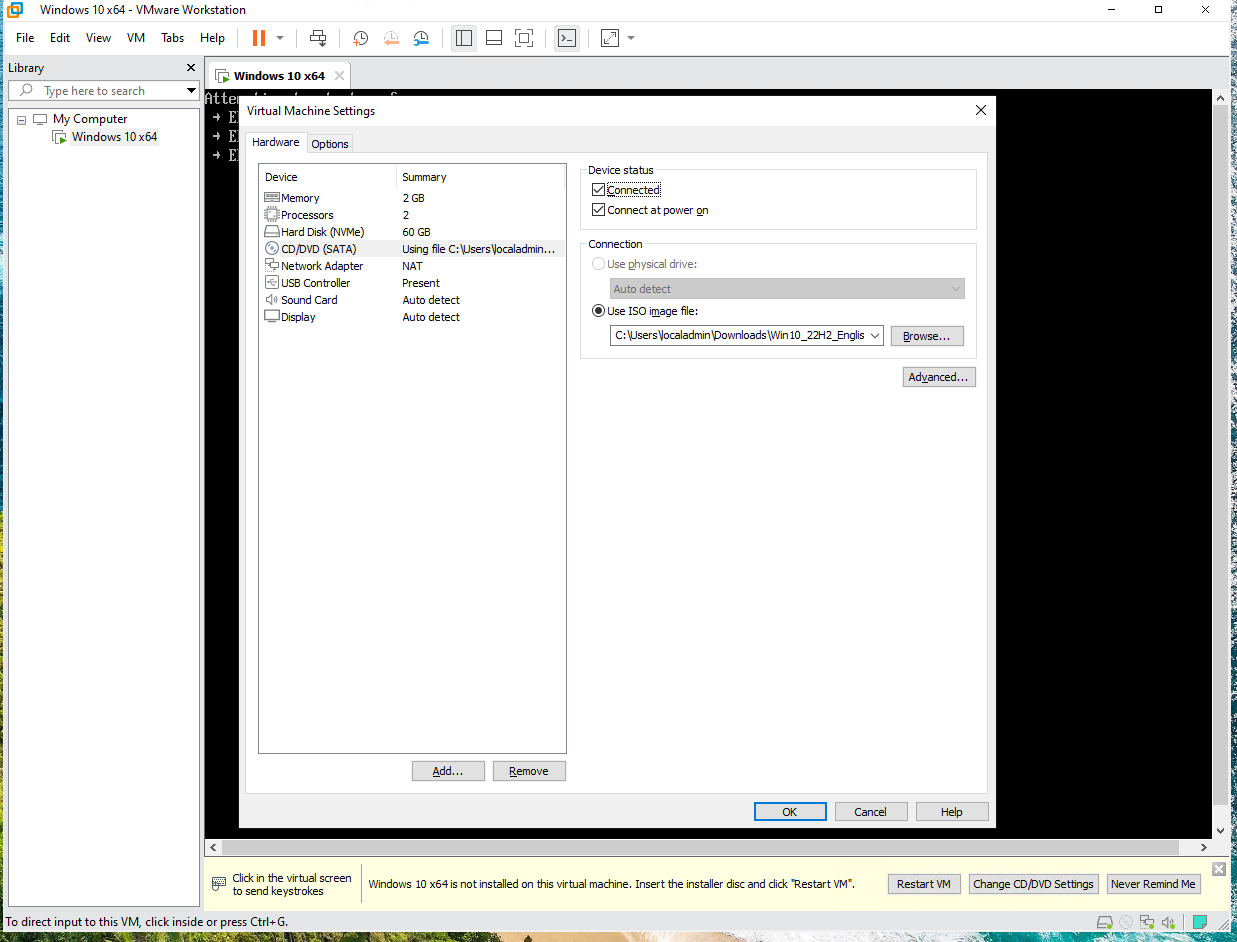Screen dimensions: 1237x942
Task: Open the Library search filter dropdown
Action: [191, 91]
